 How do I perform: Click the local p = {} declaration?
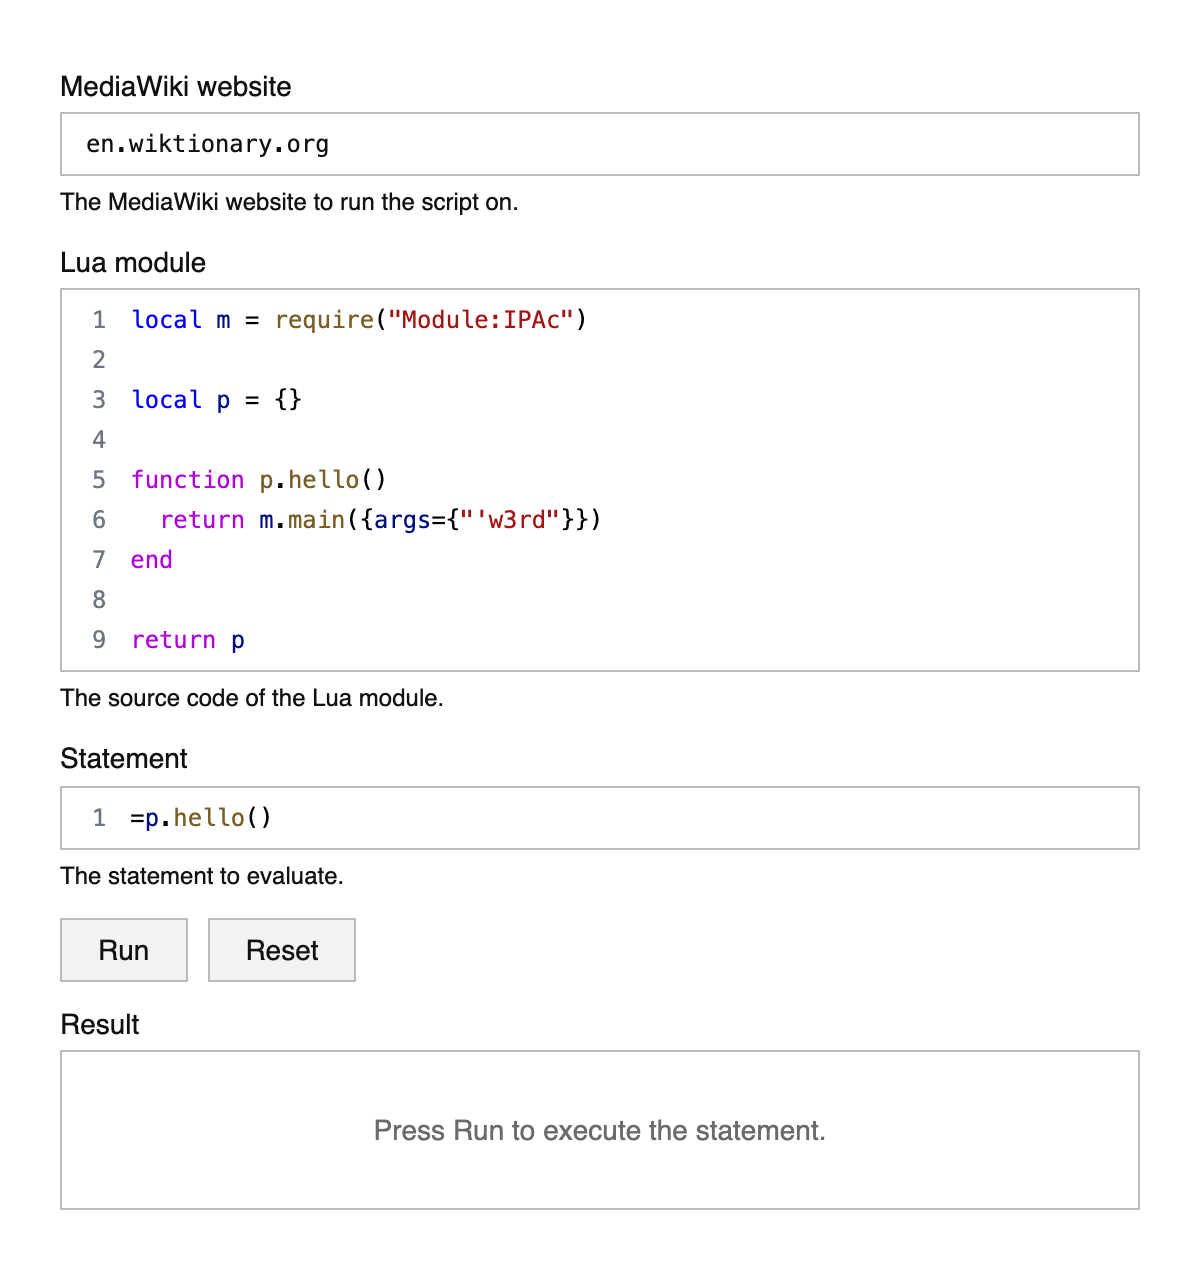click(x=216, y=399)
